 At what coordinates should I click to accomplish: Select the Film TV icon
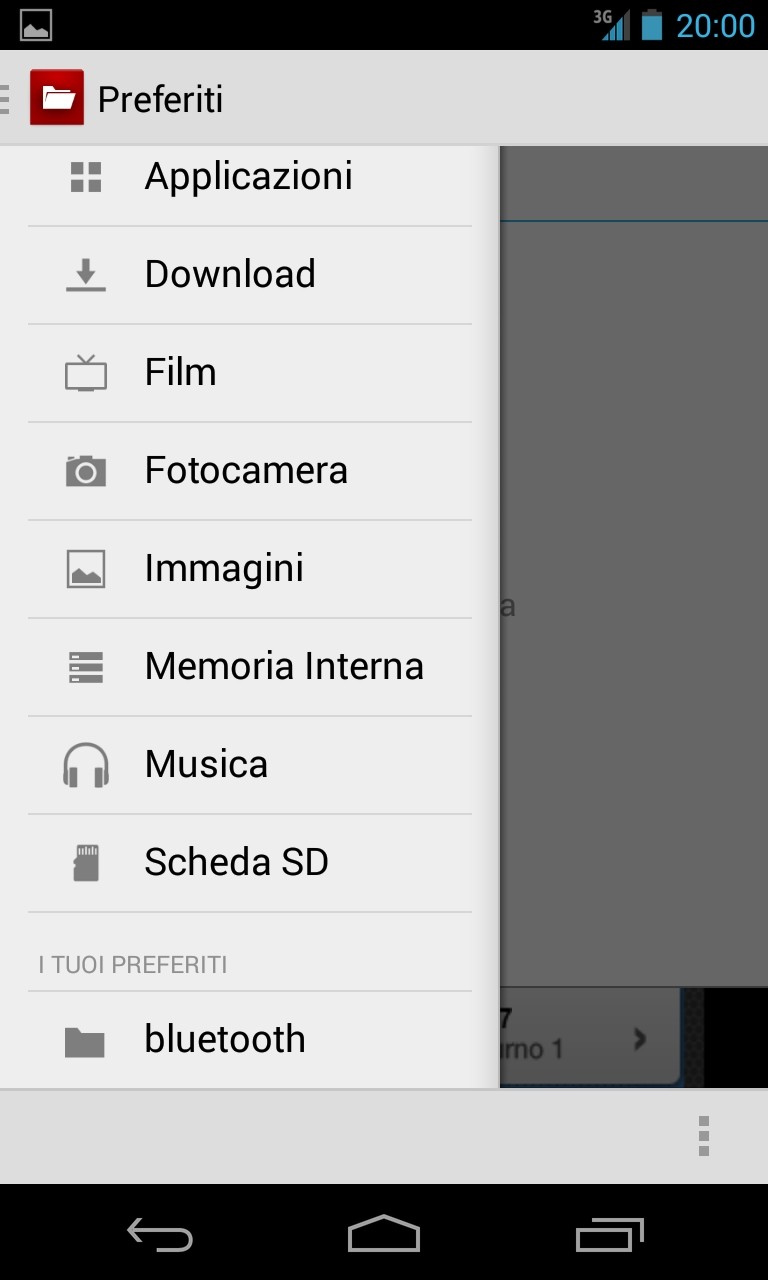tap(86, 373)
